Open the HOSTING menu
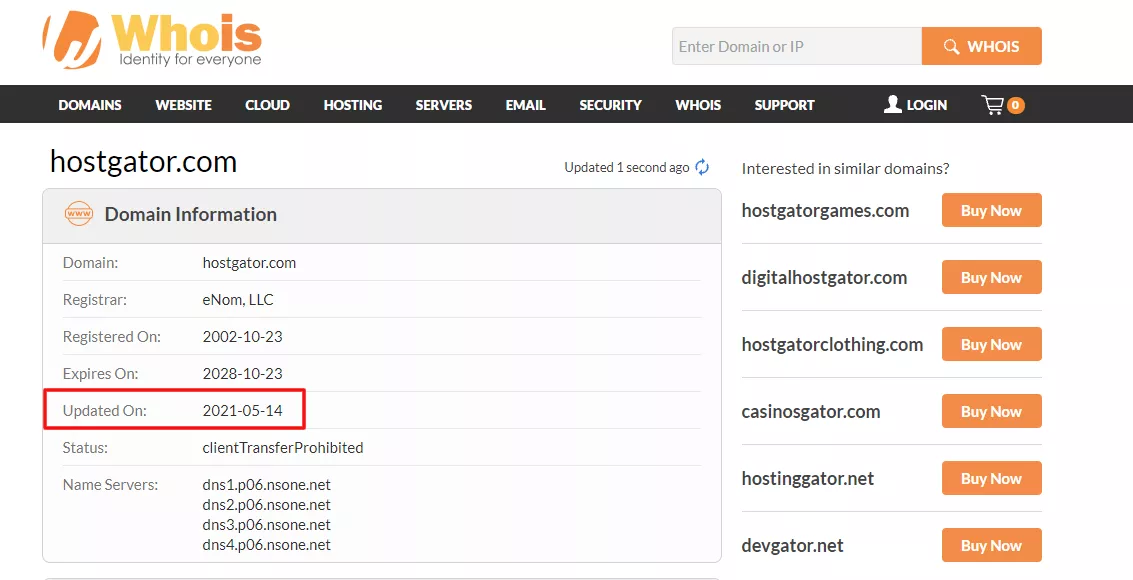This screenshot has height=580, width=1133. (353, 105)
